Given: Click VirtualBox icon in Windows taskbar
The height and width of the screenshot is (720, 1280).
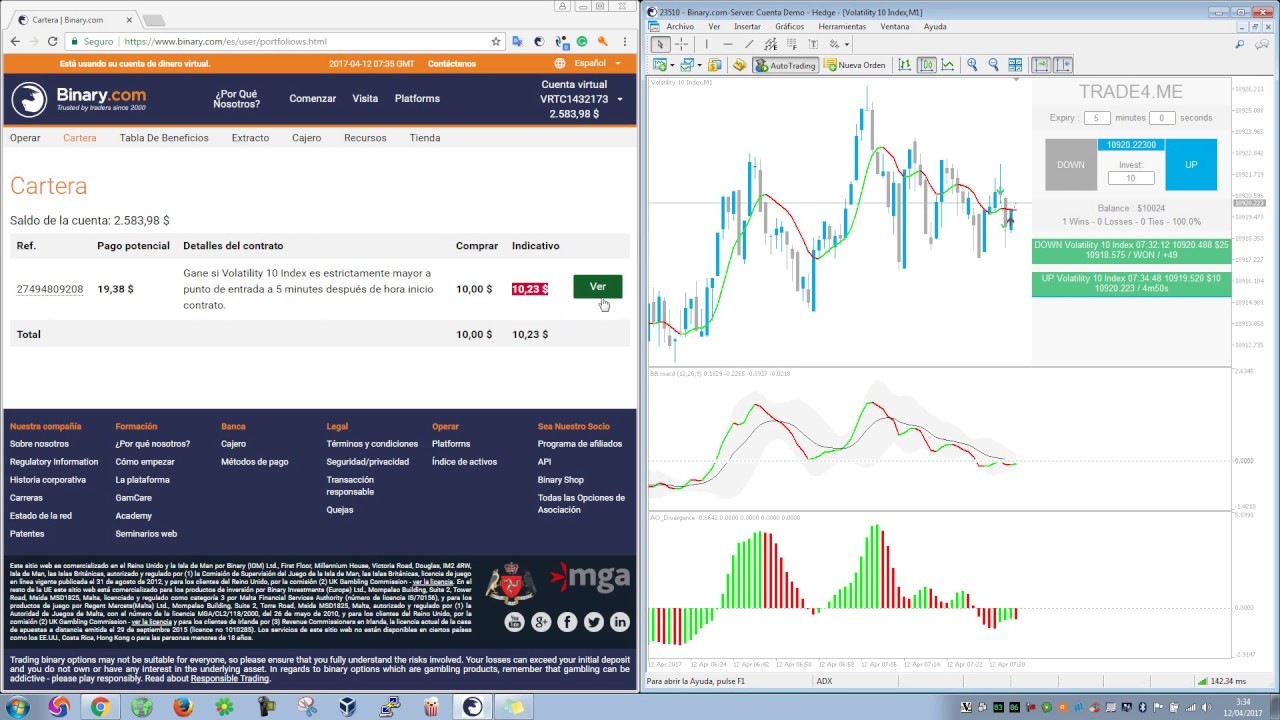Looking at the screenshot, I should [347, 707].
